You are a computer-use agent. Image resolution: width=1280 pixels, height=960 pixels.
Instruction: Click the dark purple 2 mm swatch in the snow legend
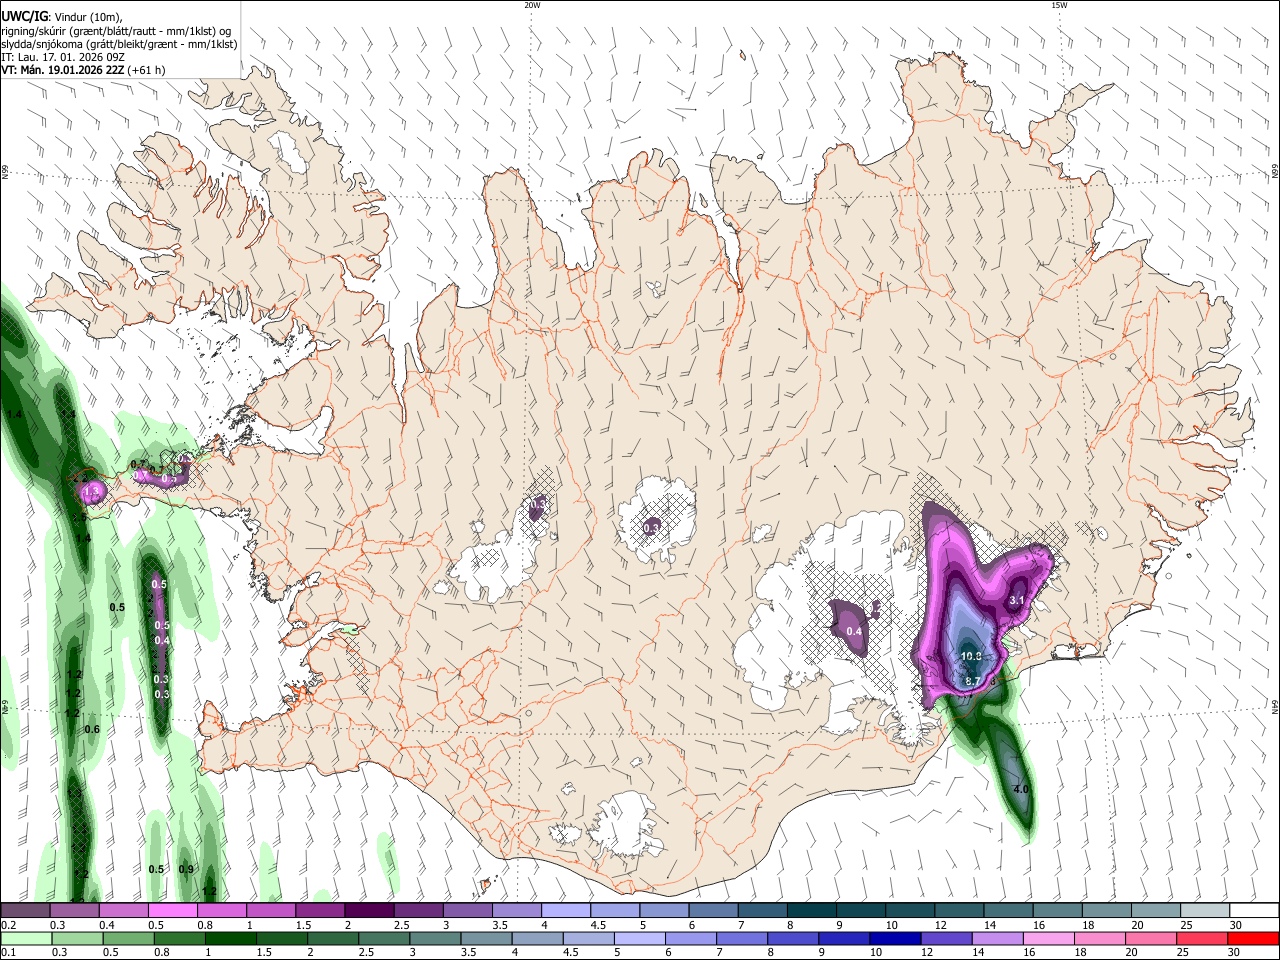[369, 911]
